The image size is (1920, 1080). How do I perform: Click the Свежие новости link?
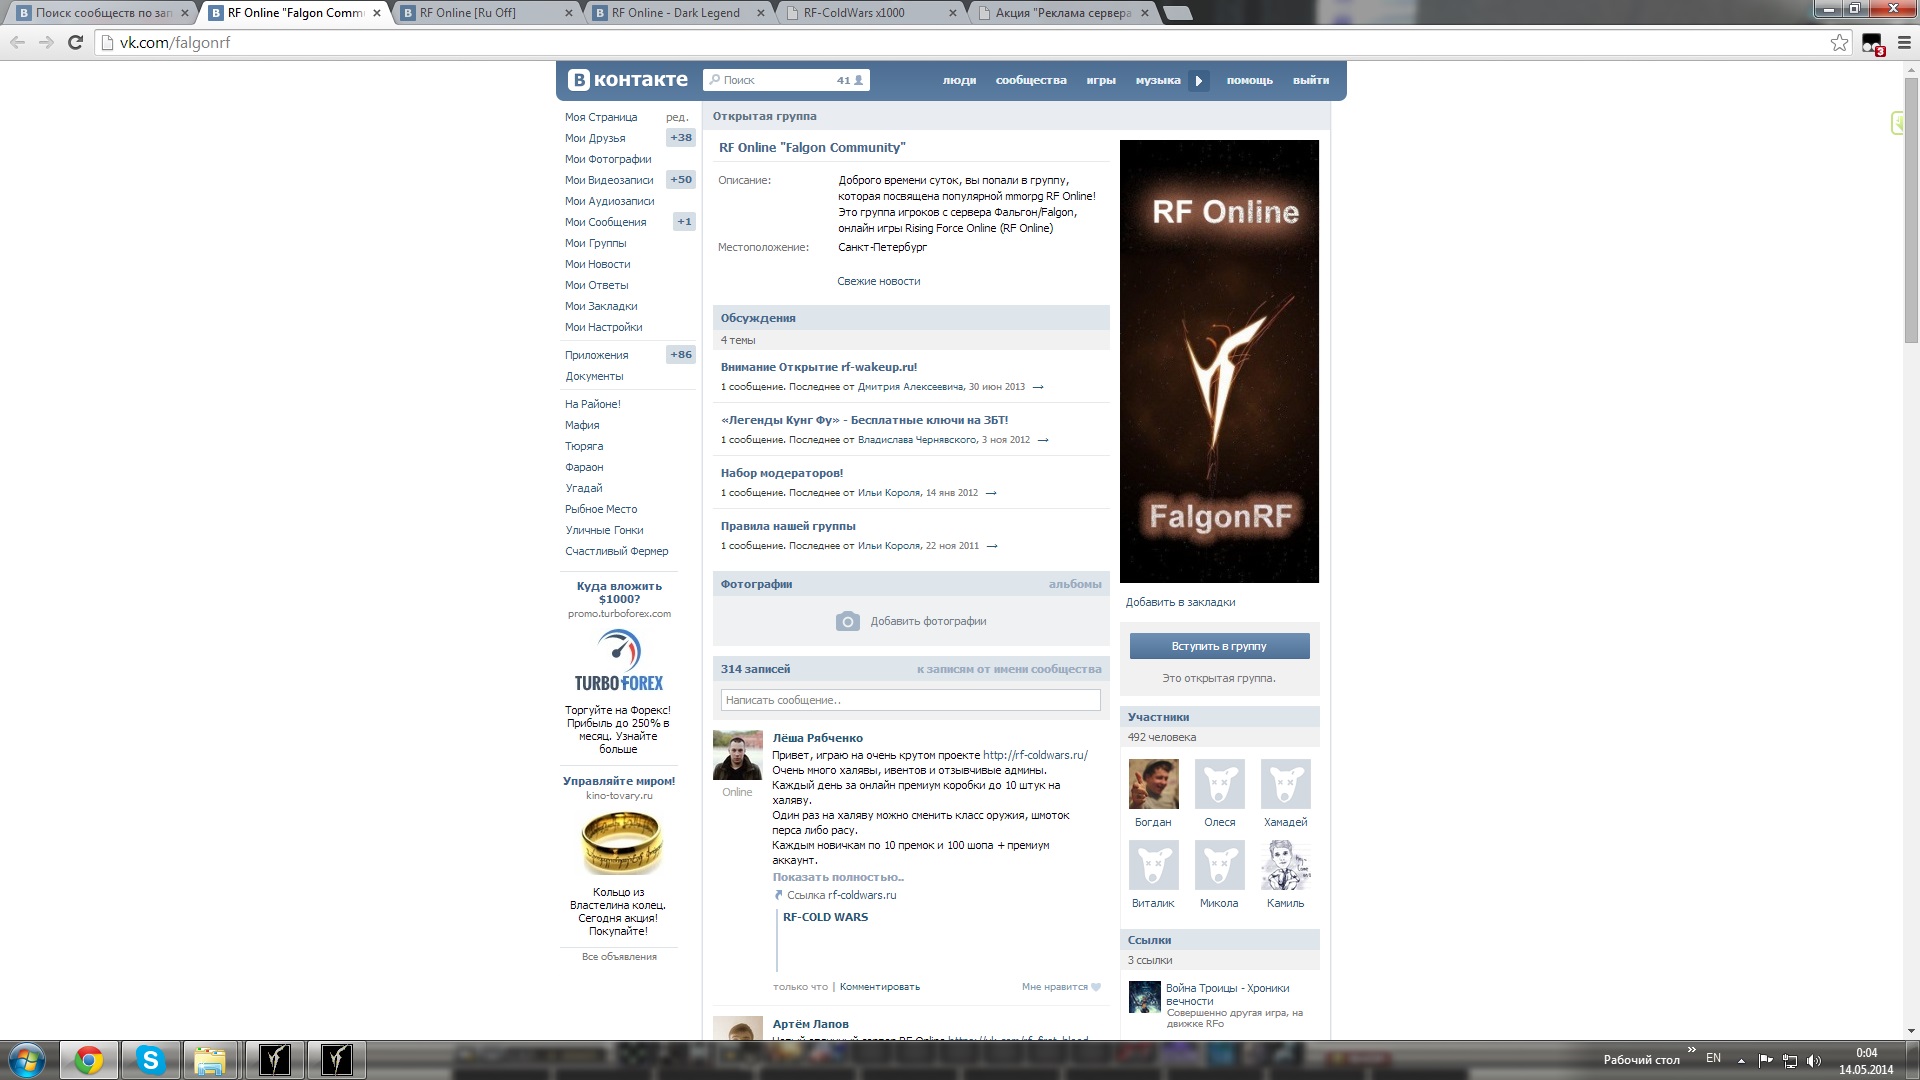(x=879, y=281)
